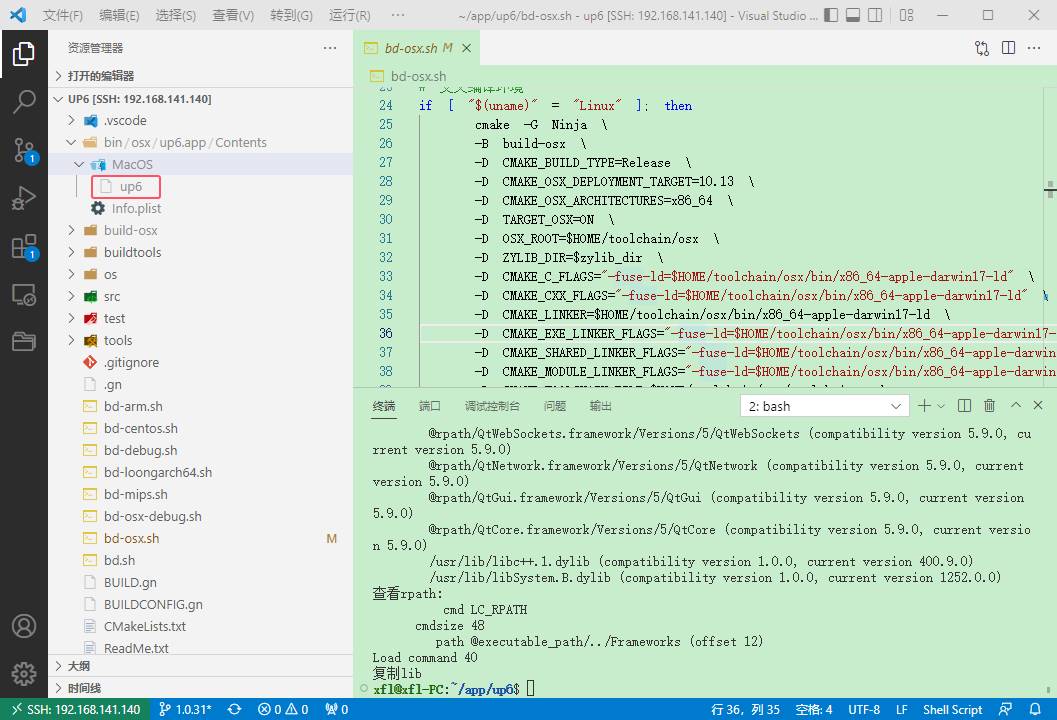This screenshot has height=720, width=1057.
Task: Open Run and Debug view
Action: coord(24,198)
